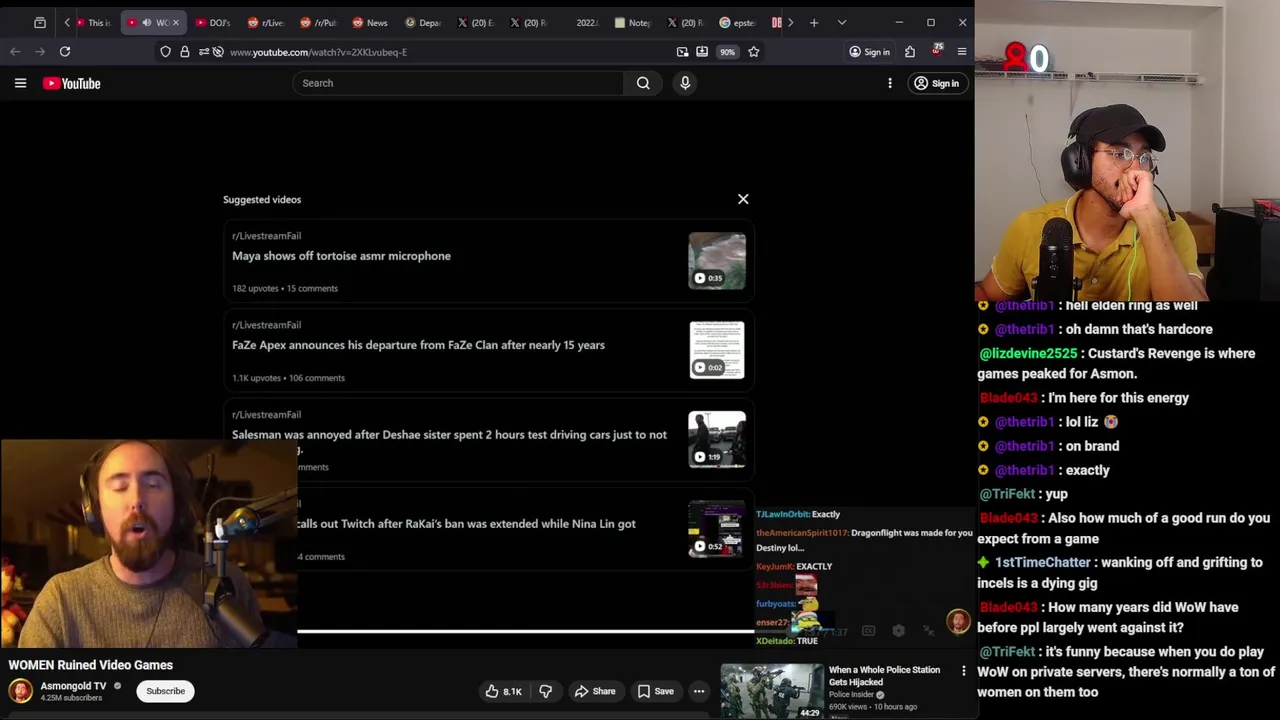This screenshot has height=720, width=1280.
Task: Dislike the video with thumbs down
Action: (545, 691)
